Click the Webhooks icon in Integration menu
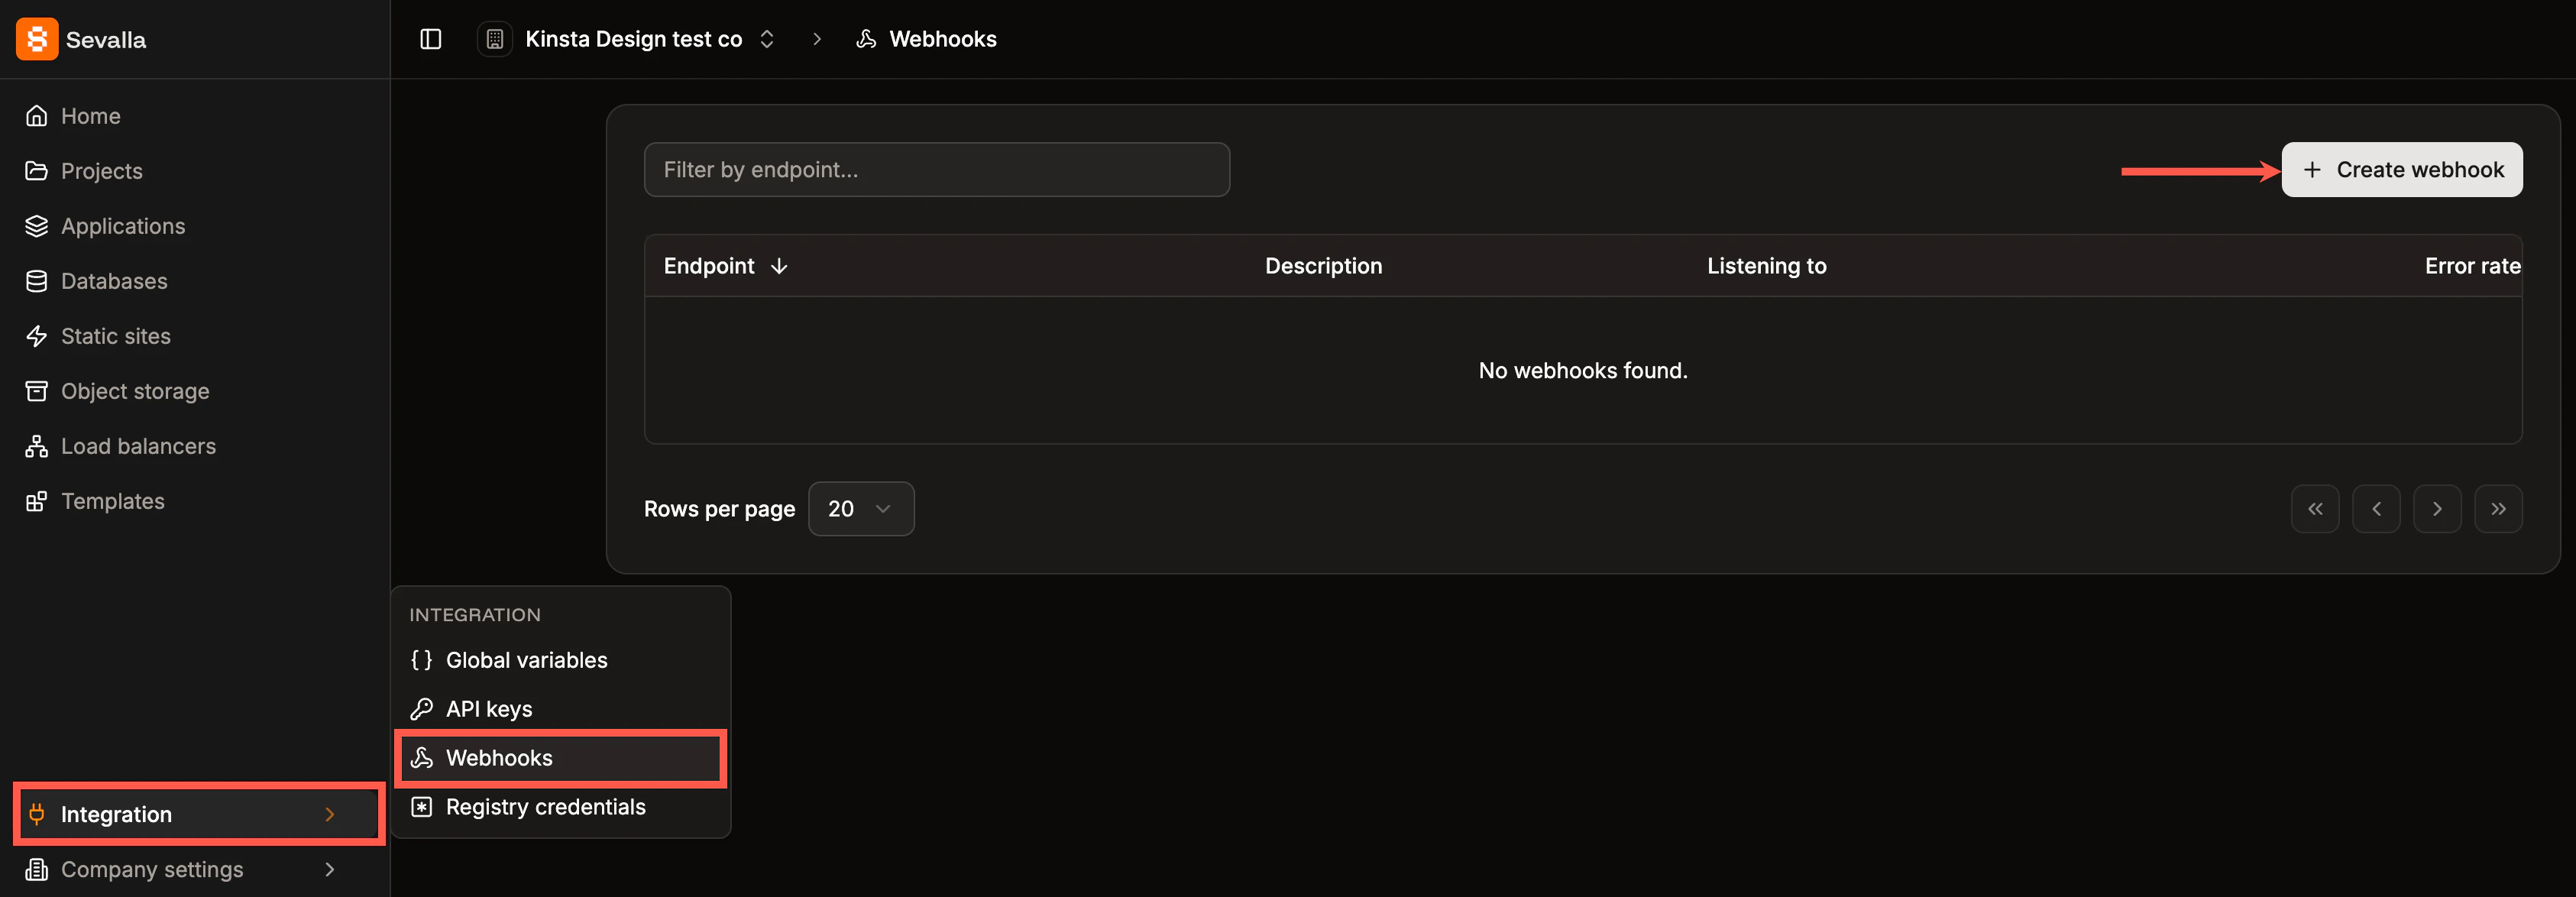 pos(422,758)
